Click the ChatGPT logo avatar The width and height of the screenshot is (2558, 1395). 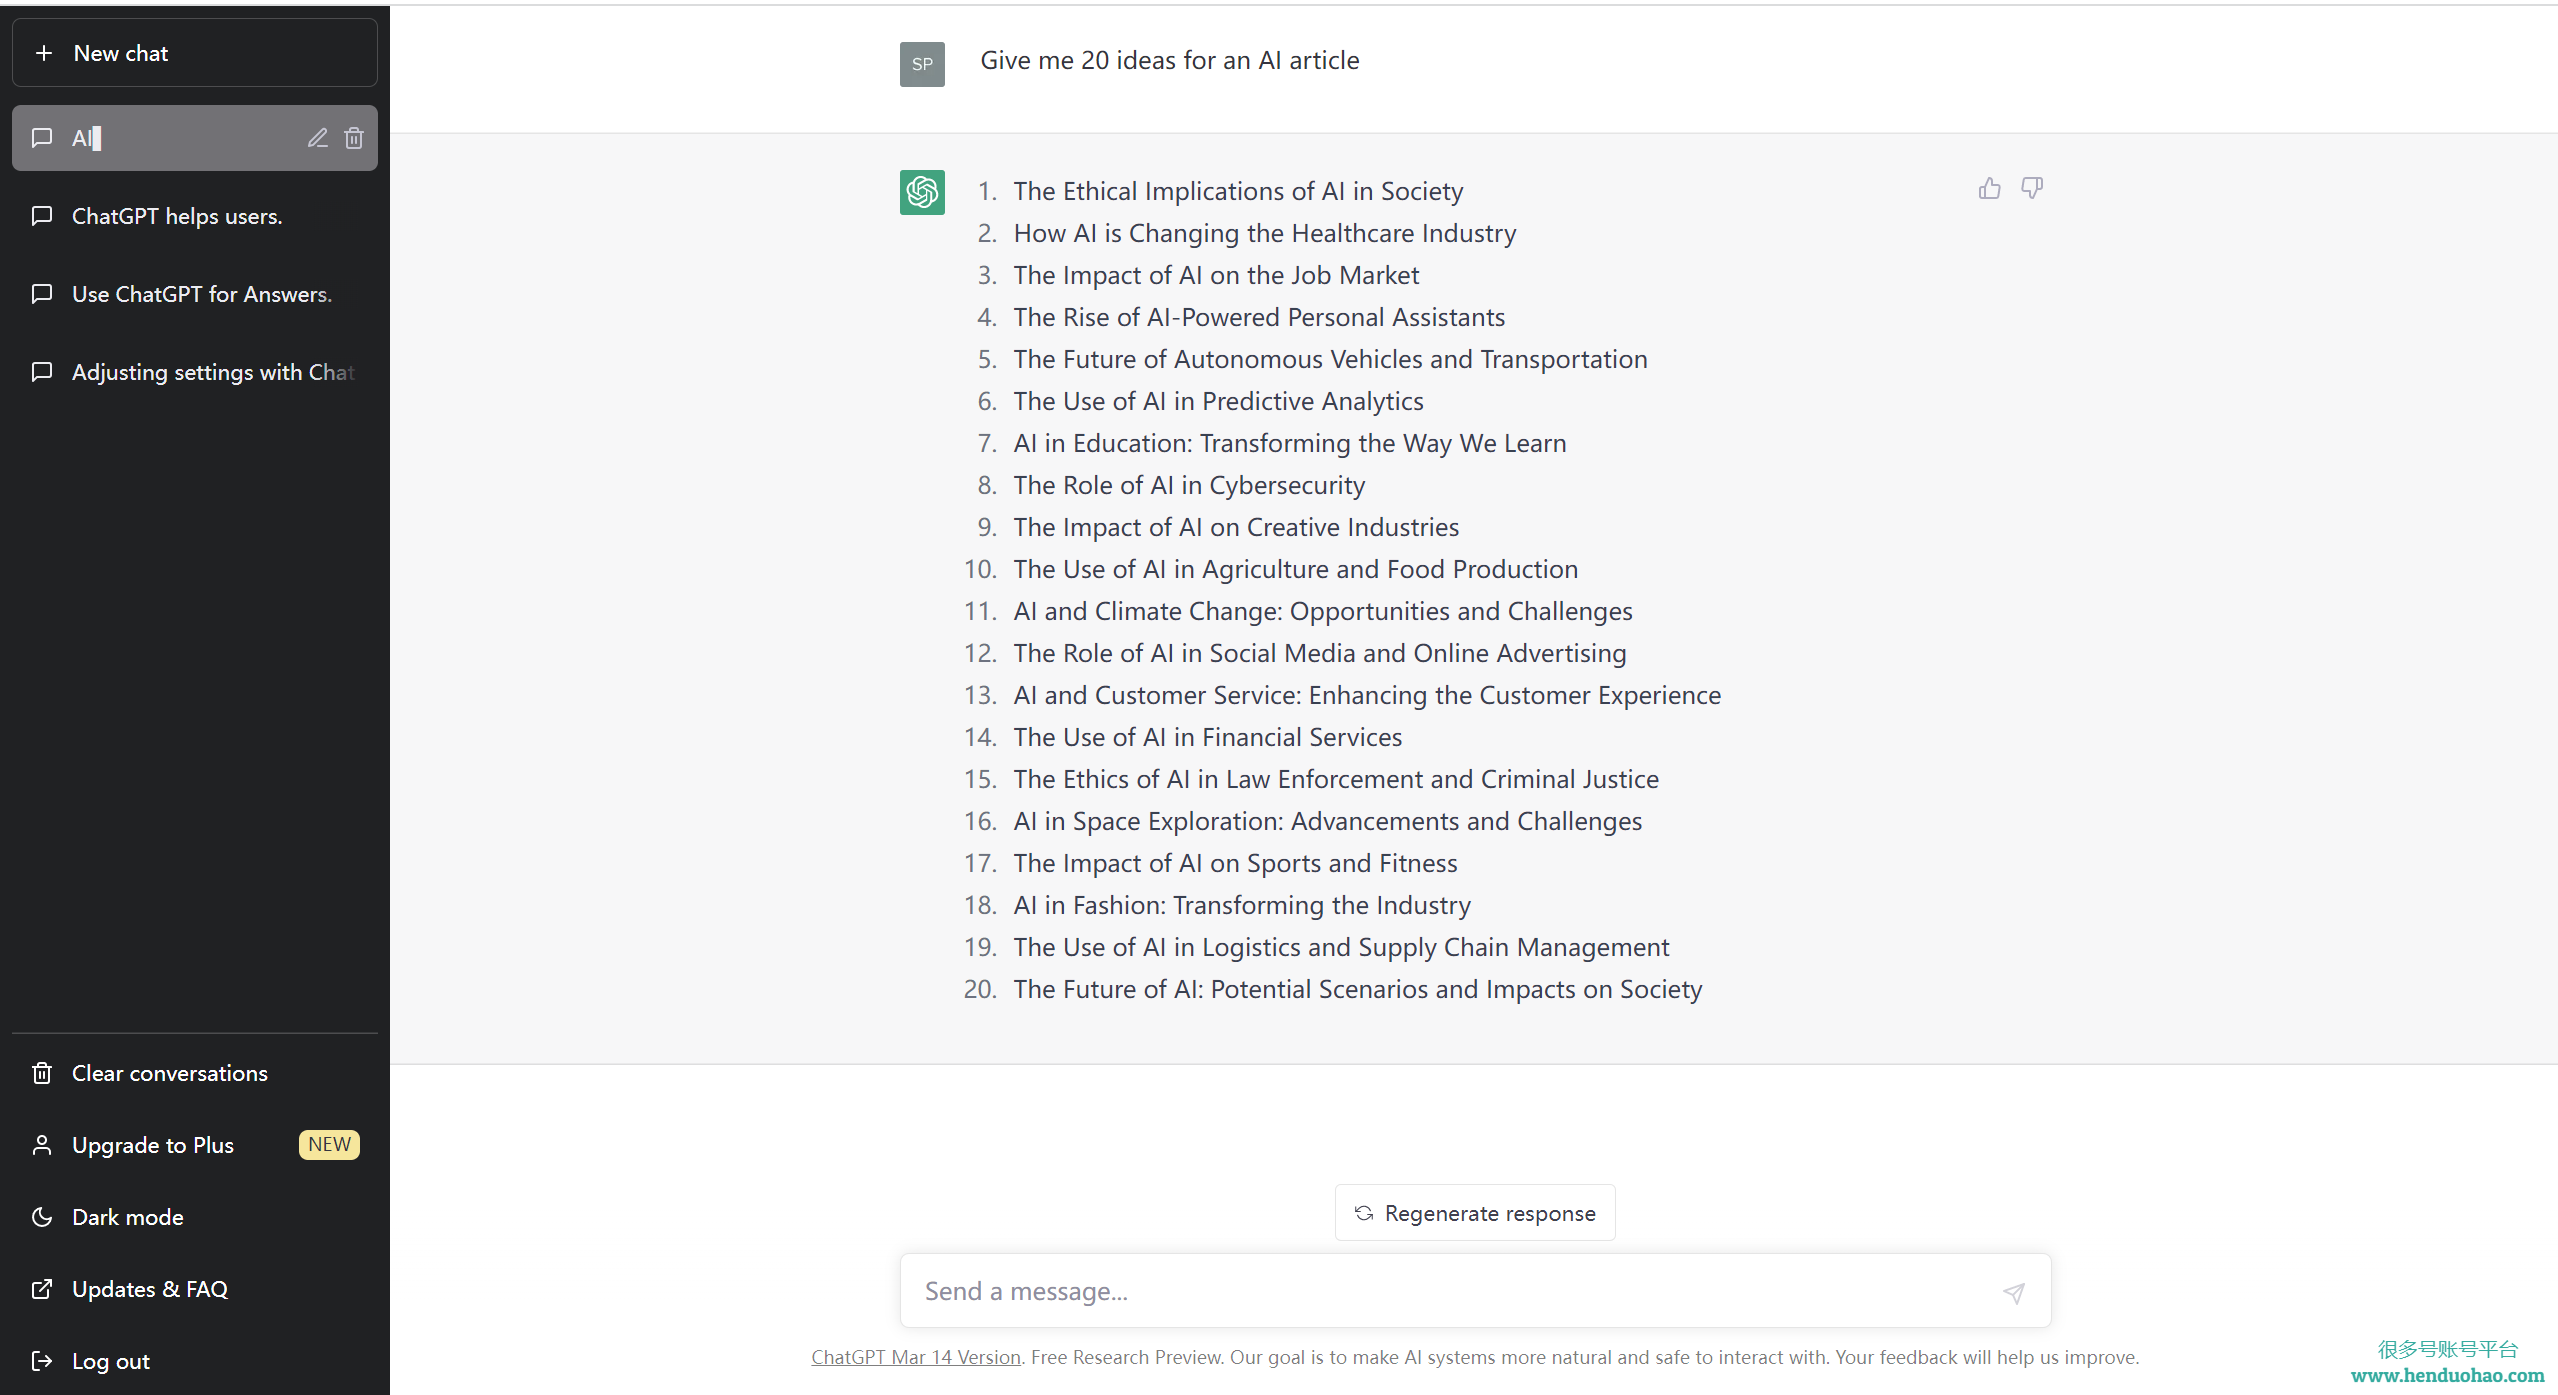[922, 192]
